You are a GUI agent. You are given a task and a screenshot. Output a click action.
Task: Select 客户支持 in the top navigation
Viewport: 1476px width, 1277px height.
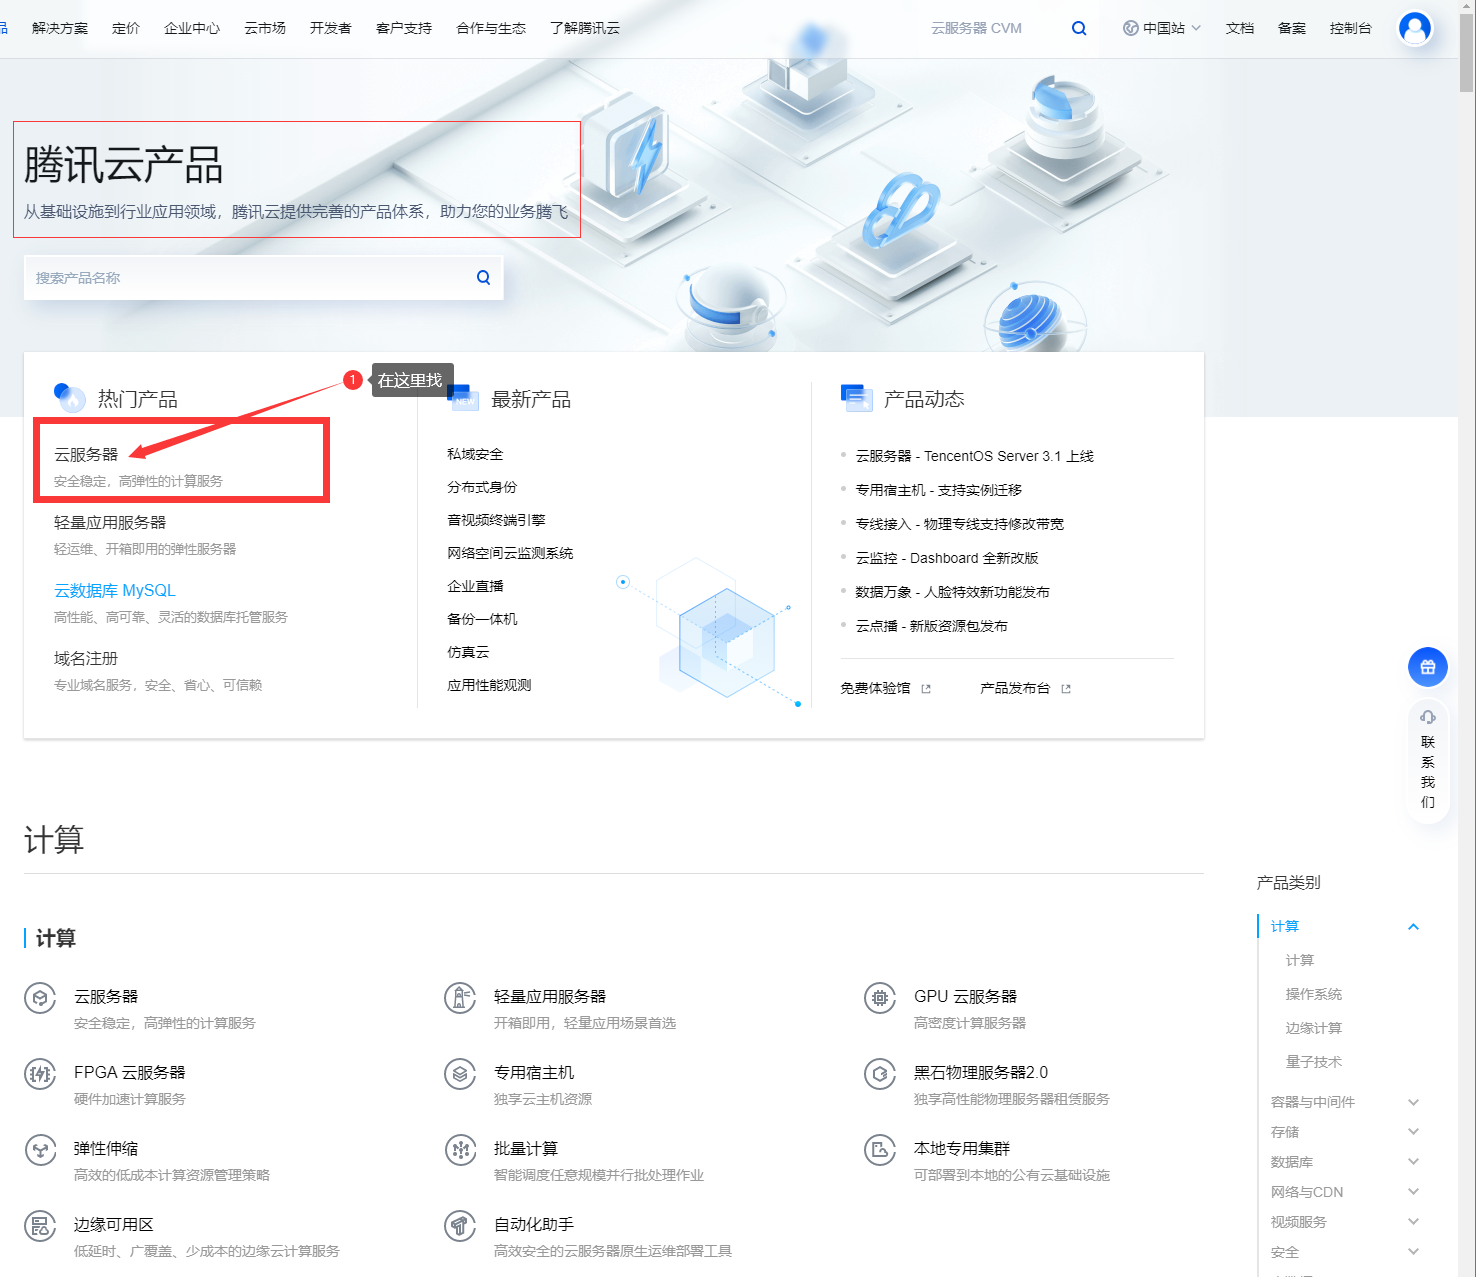pos(403,28)
